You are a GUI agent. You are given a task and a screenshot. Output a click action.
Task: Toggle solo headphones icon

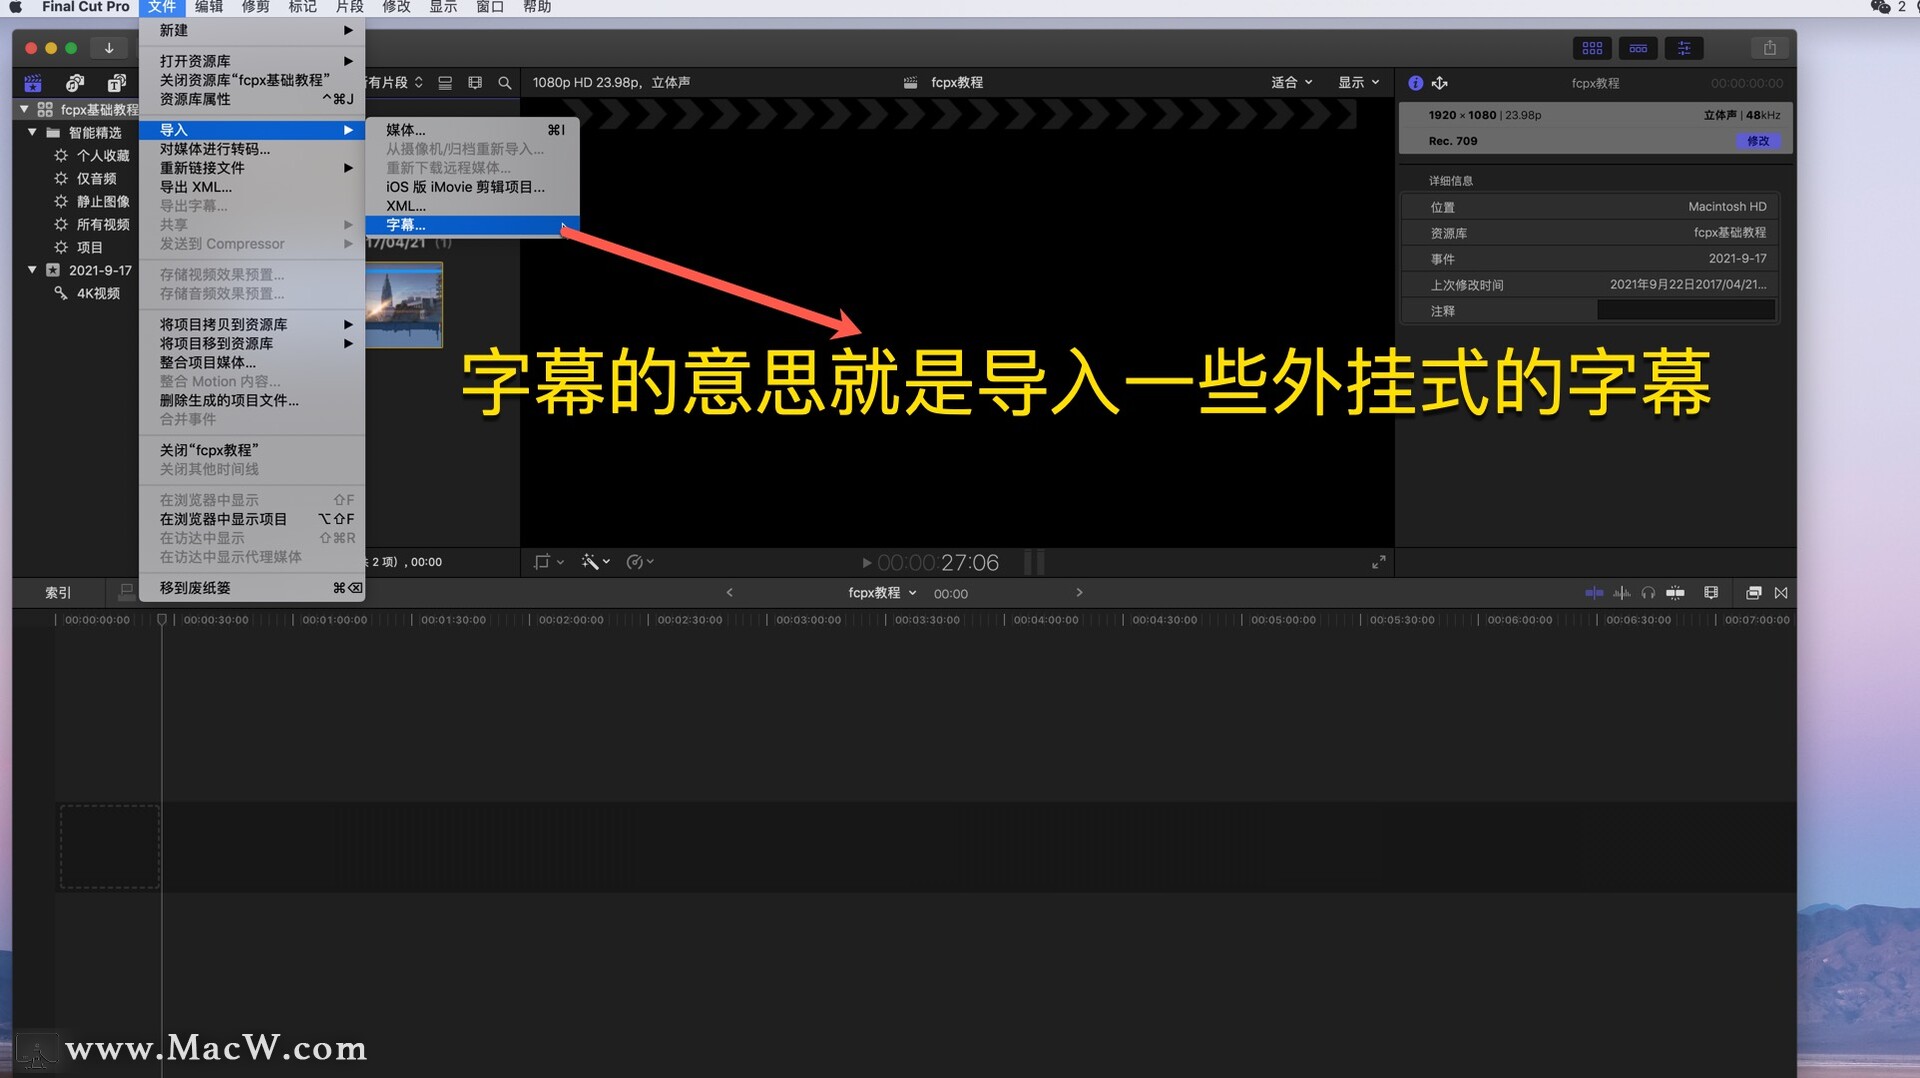(x=1648, y=593)
